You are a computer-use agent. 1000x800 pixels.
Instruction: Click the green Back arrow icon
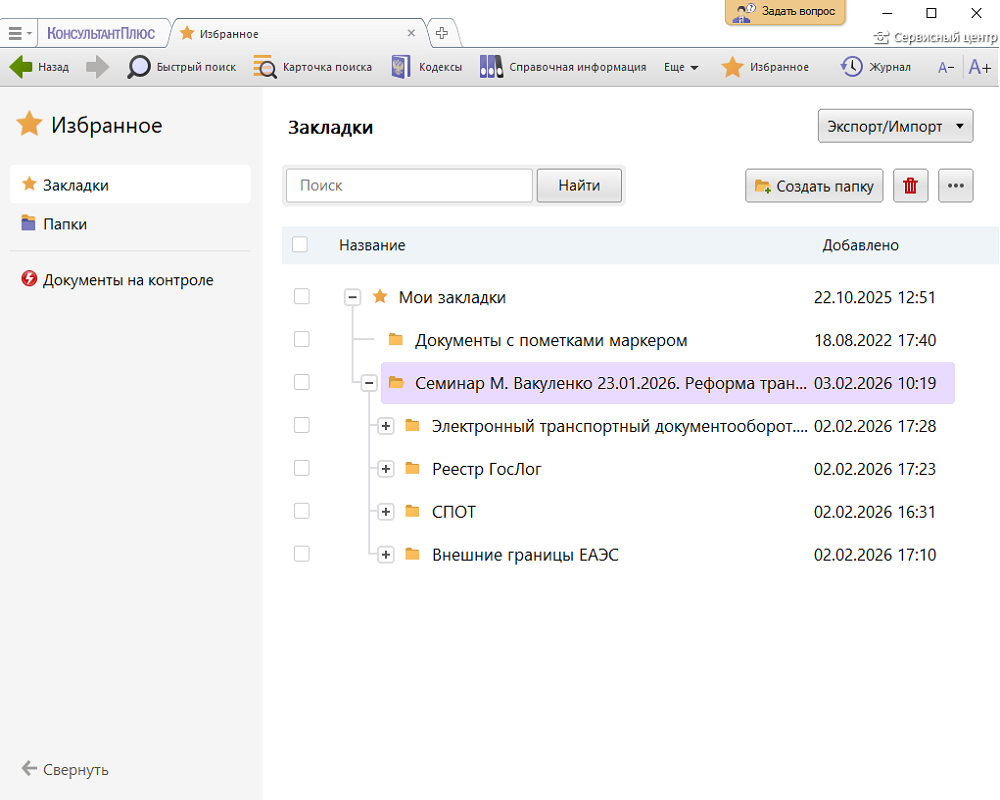point(21,67)
